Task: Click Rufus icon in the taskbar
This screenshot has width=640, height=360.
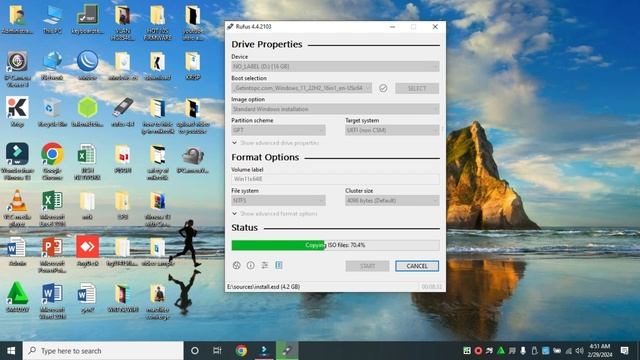Action: click(287, 351)
